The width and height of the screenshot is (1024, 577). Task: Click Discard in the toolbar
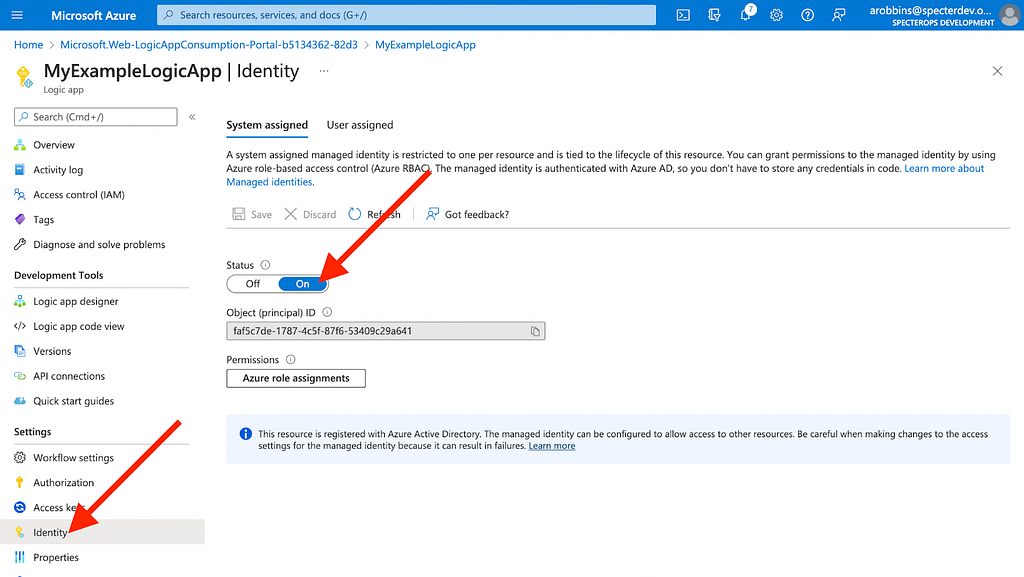tap(310, 214)
